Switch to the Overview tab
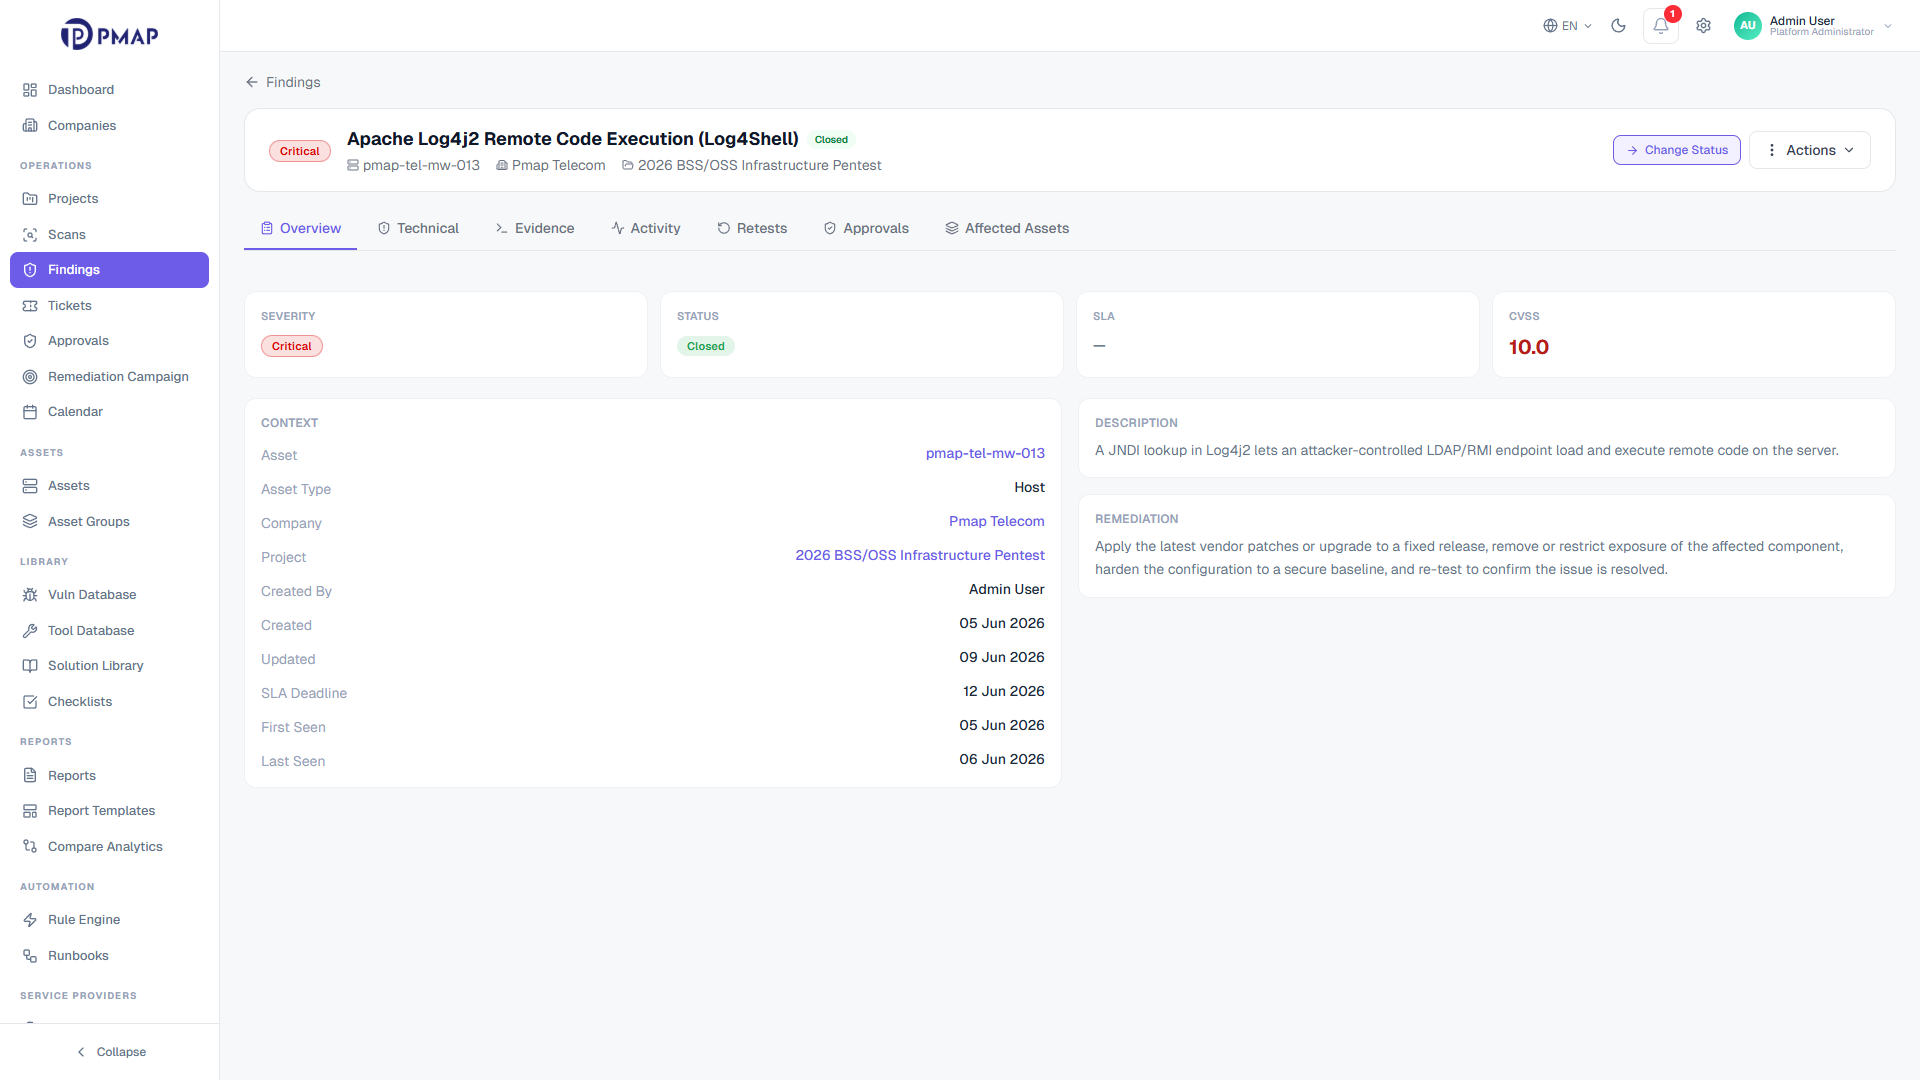The image size is (1920, 1080). [x=300, y=229]
